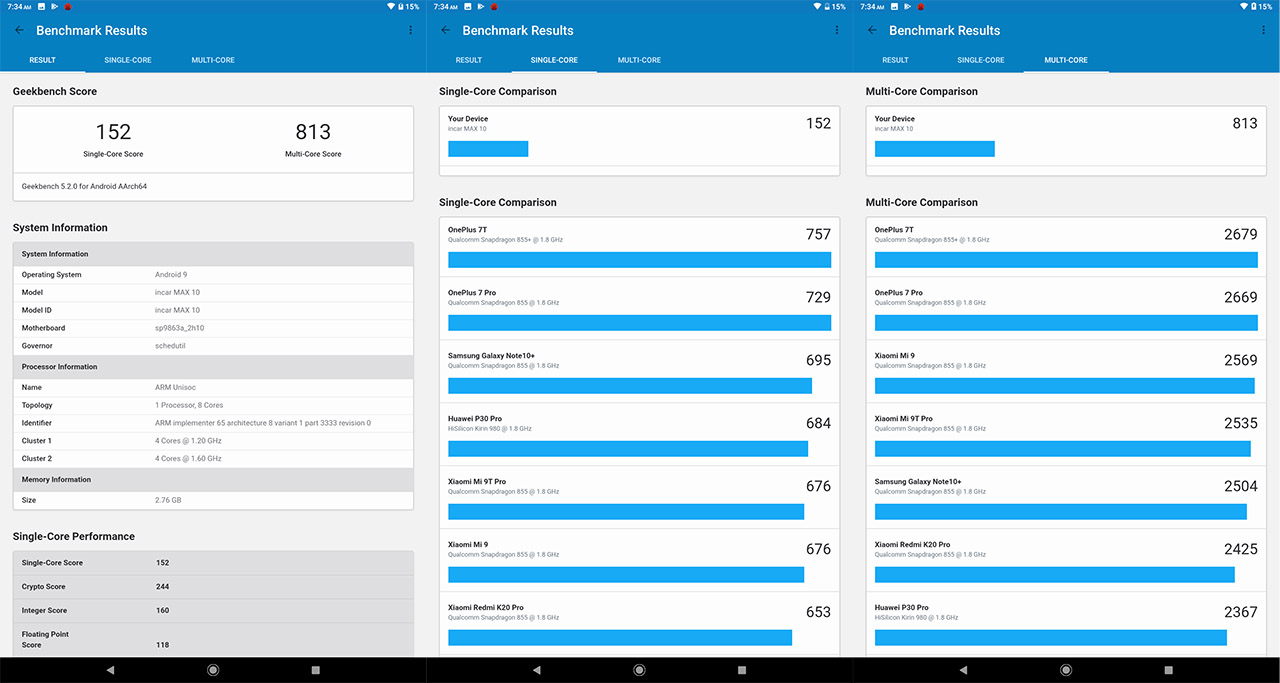Select RESULT tab on Geekbench Score screen
Screen dimensions: 1280x683
(43, 60)
